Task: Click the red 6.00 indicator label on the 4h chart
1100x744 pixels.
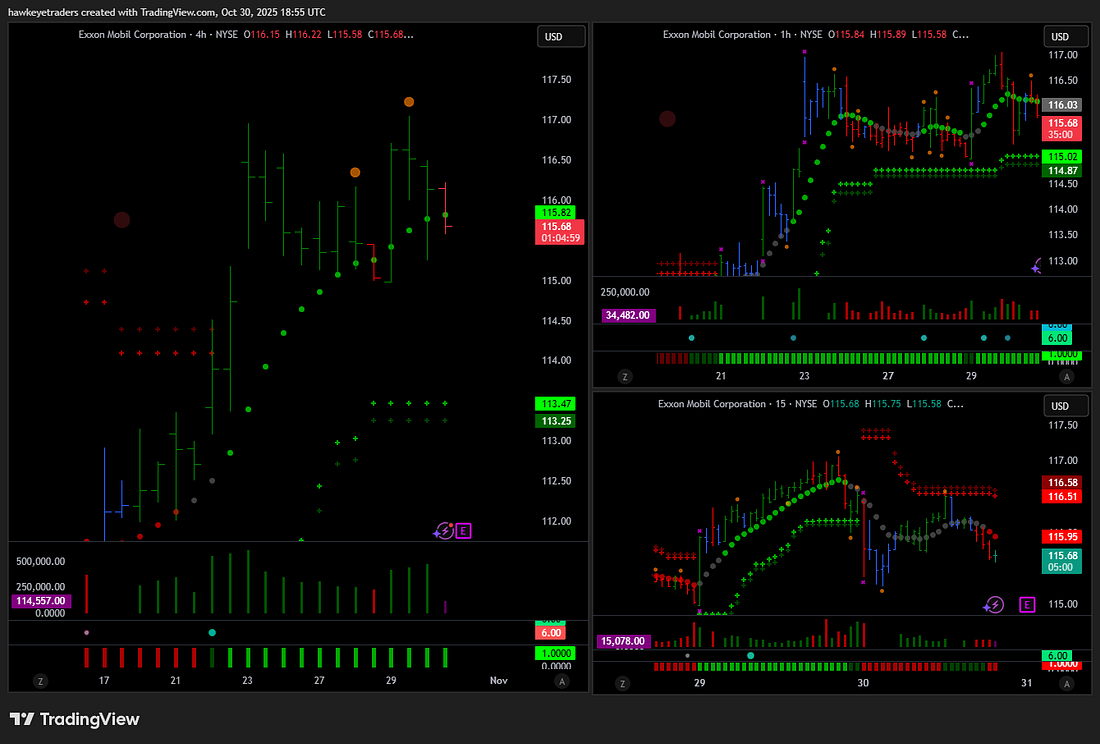Action: tap(551, 633)
